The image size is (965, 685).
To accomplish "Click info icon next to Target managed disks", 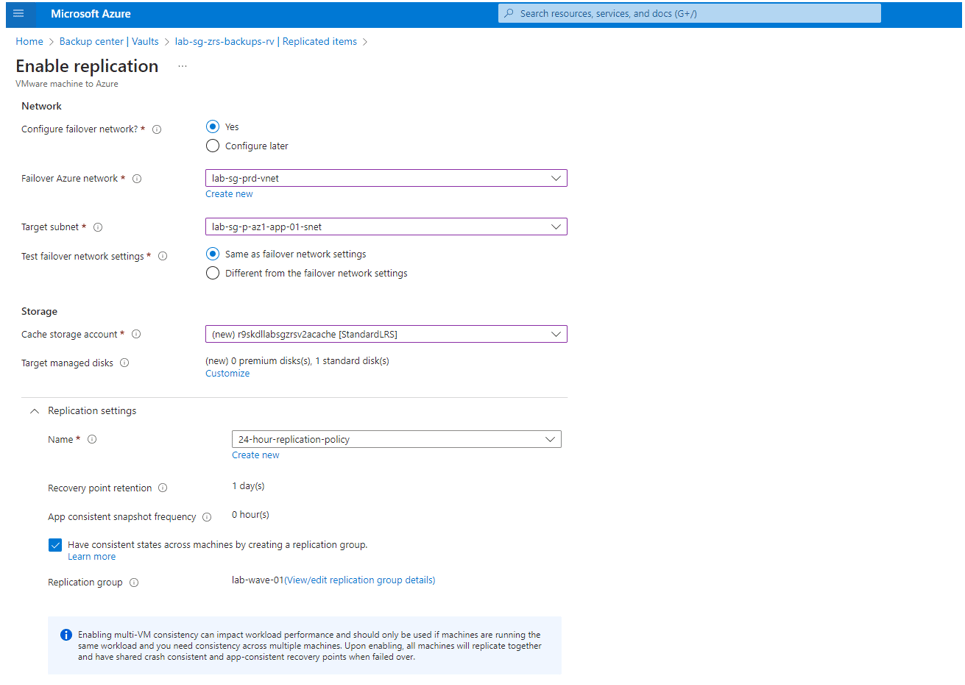I will 124,363.
